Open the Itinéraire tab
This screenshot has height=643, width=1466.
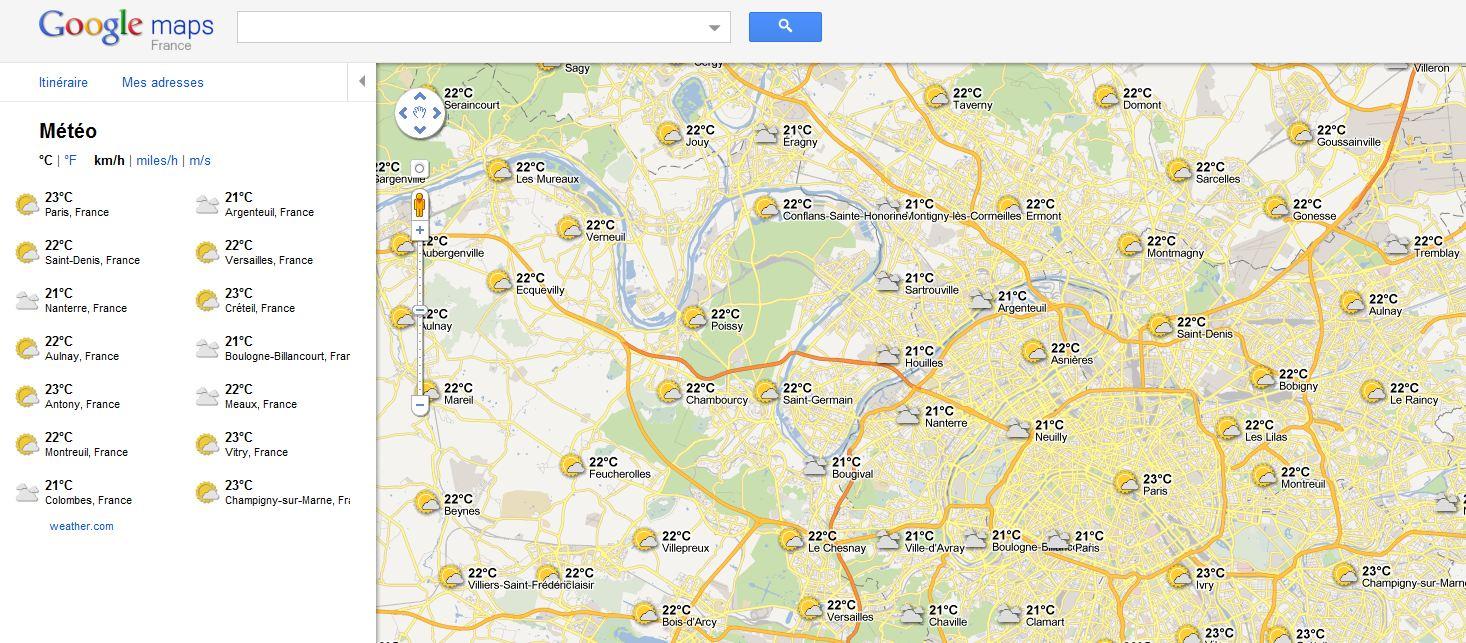pos(63,82)
